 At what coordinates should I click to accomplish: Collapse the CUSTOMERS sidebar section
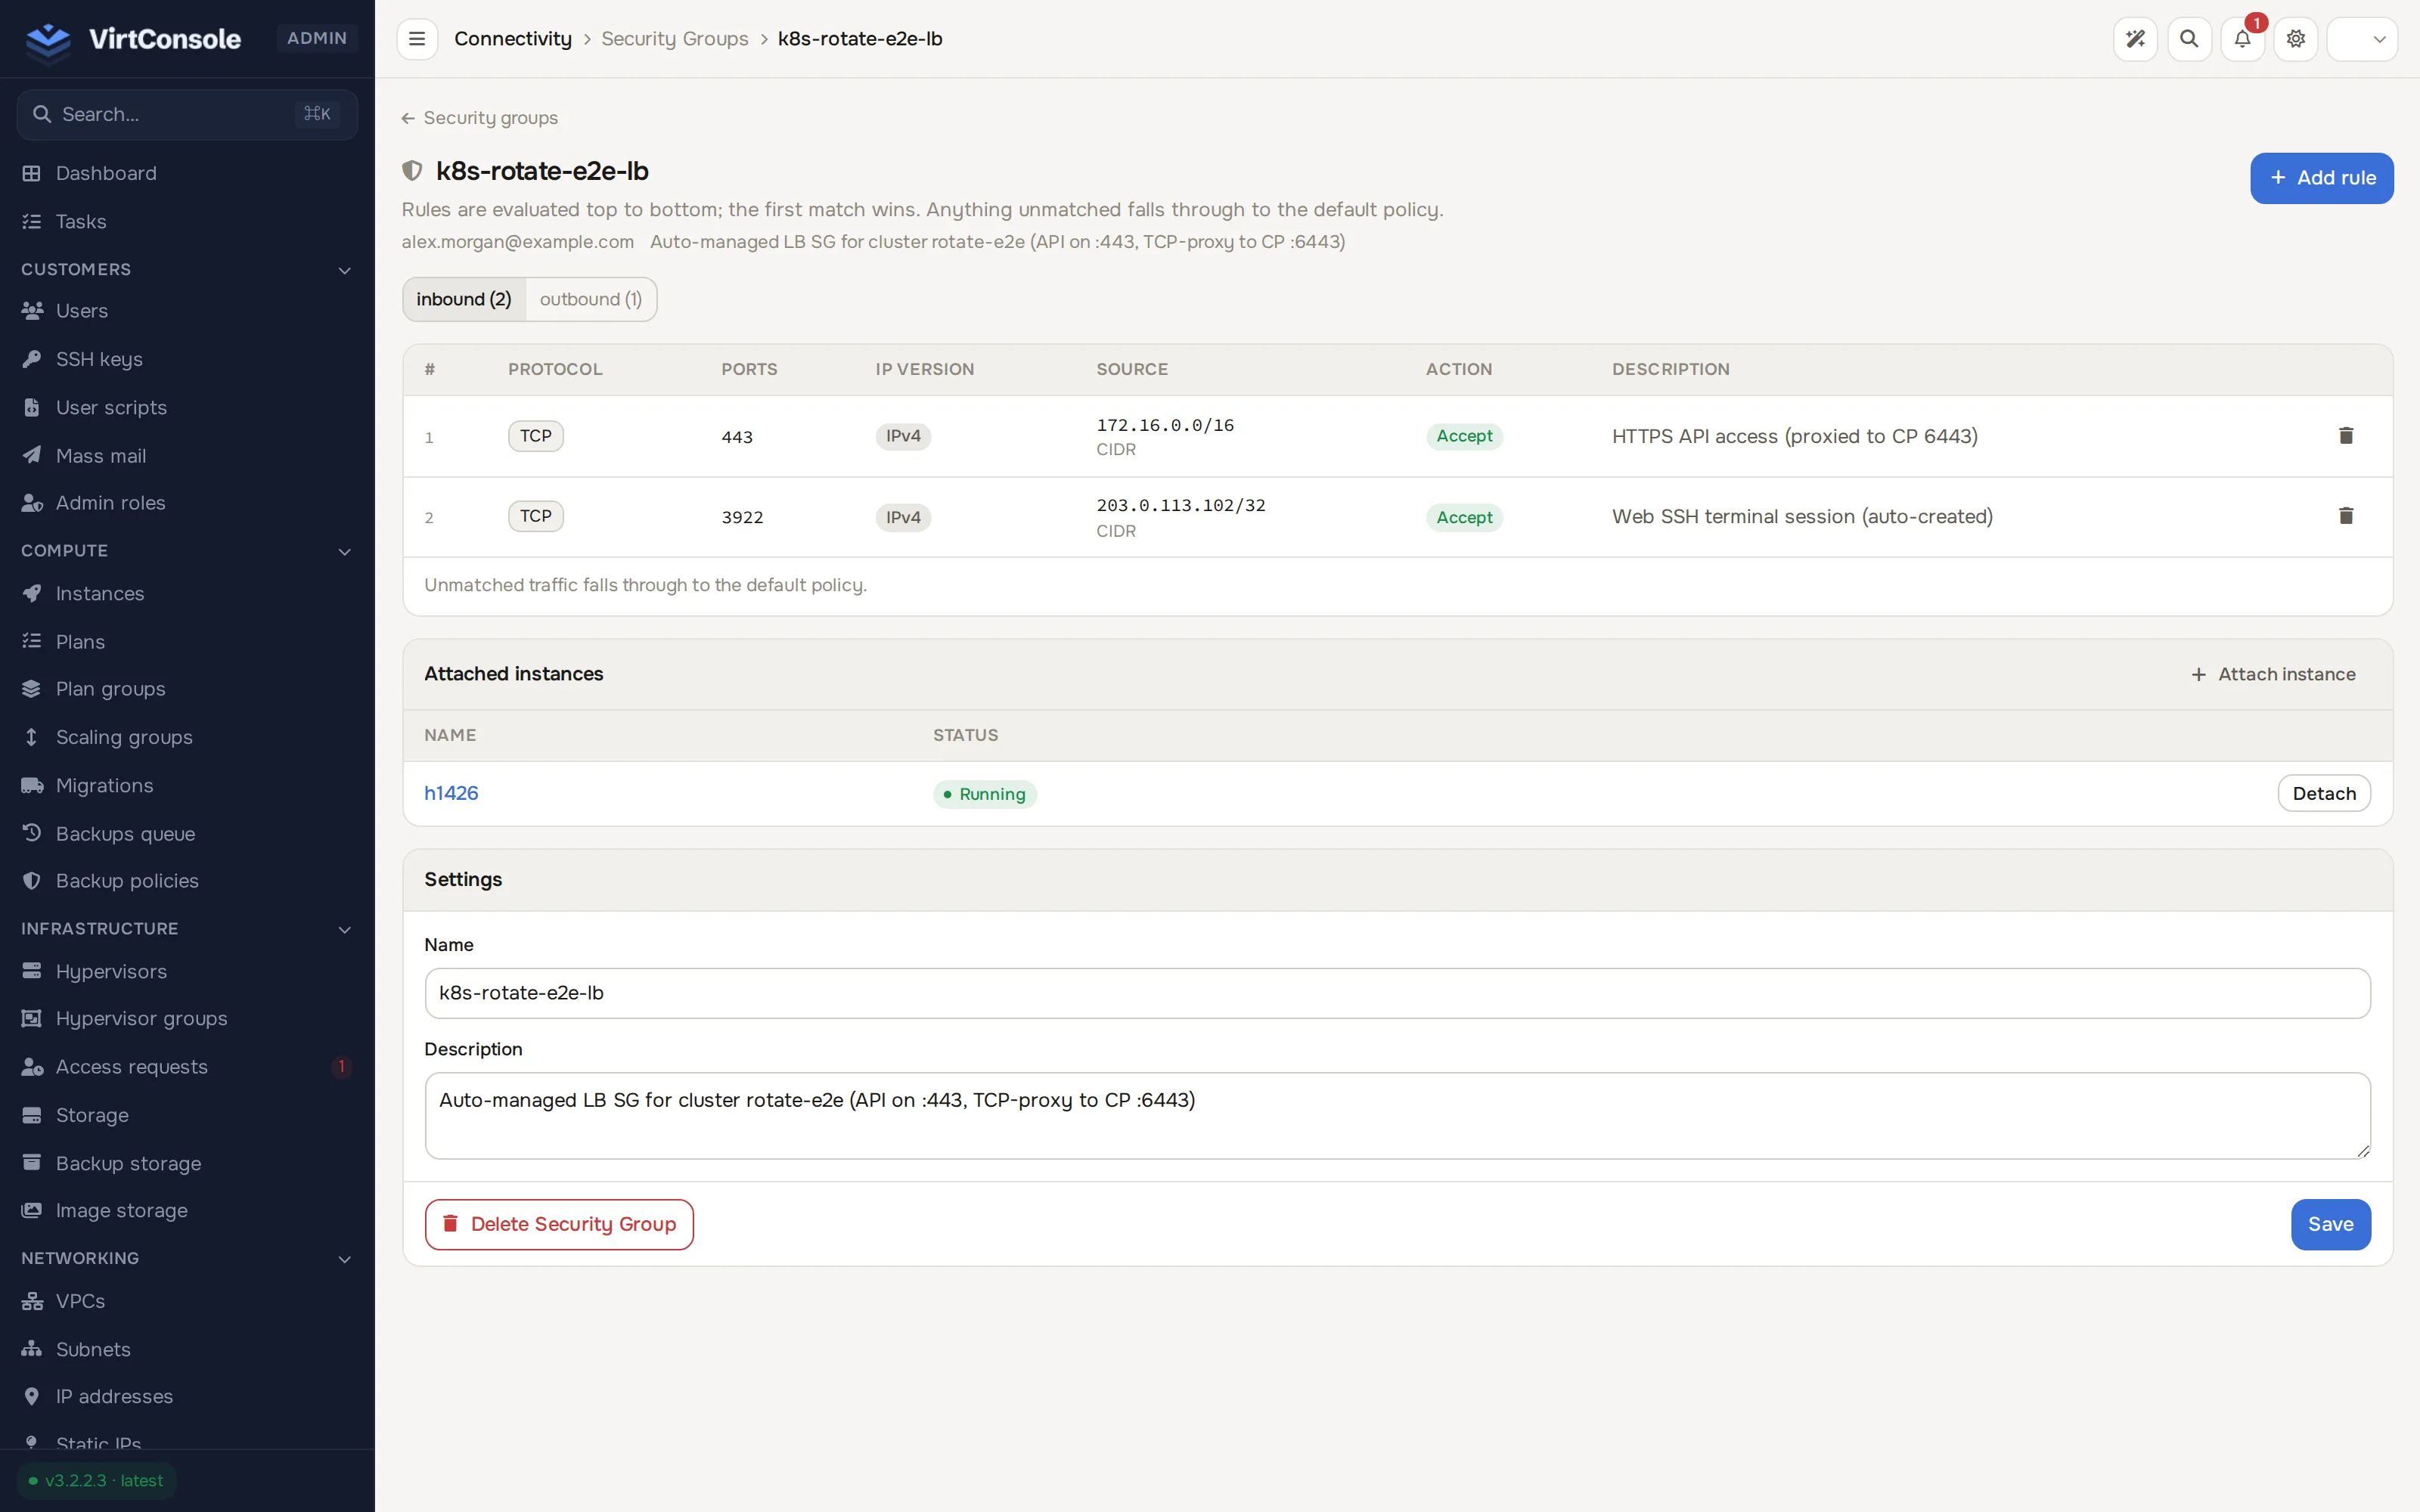(x=344, y=270)
